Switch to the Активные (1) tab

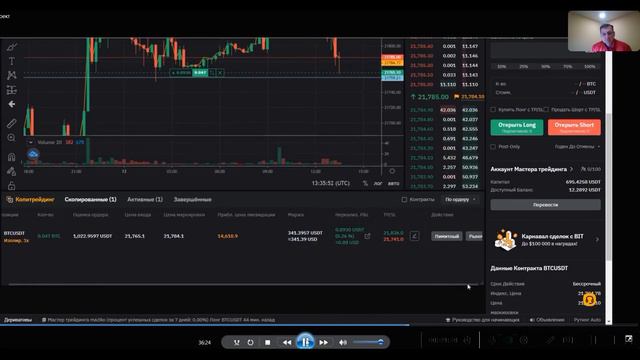point(145,200)
